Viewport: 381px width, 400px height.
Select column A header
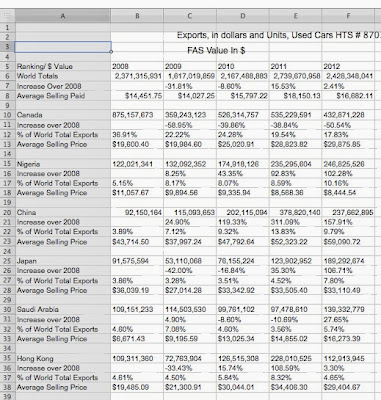click(x=63, y=16)
